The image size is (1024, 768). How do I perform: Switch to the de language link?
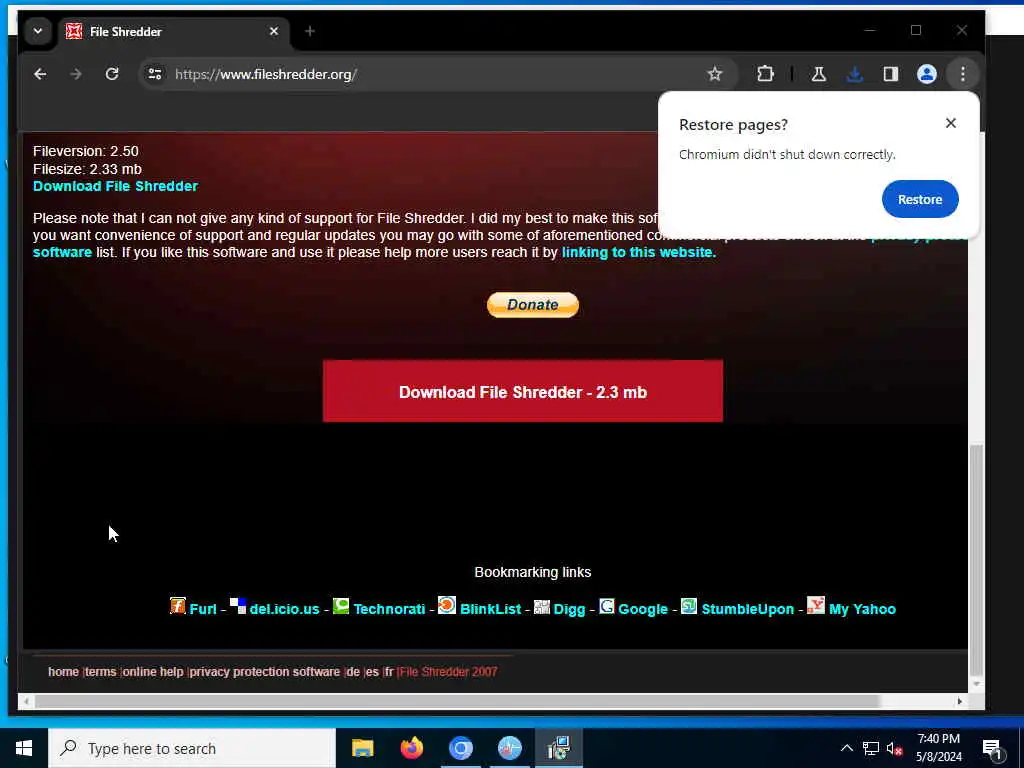point(353,671)
